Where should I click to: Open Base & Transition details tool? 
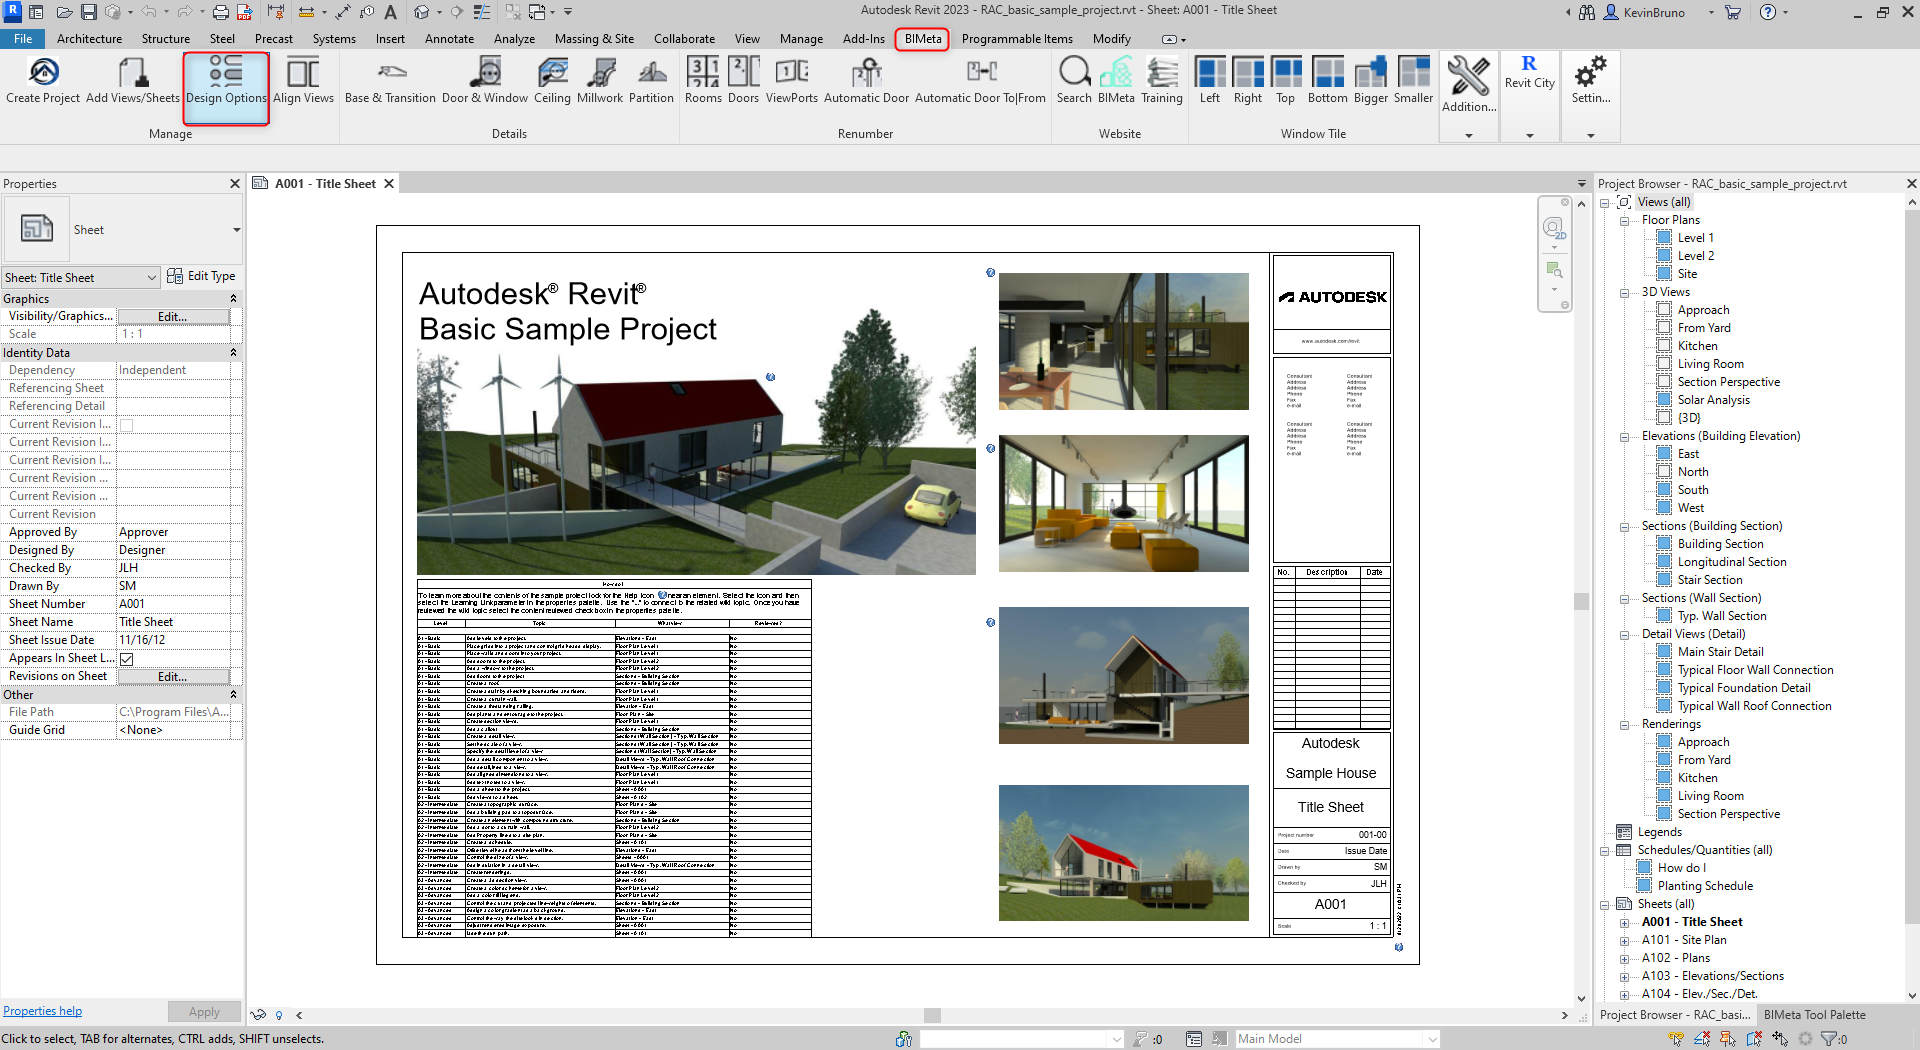(390, 80)
